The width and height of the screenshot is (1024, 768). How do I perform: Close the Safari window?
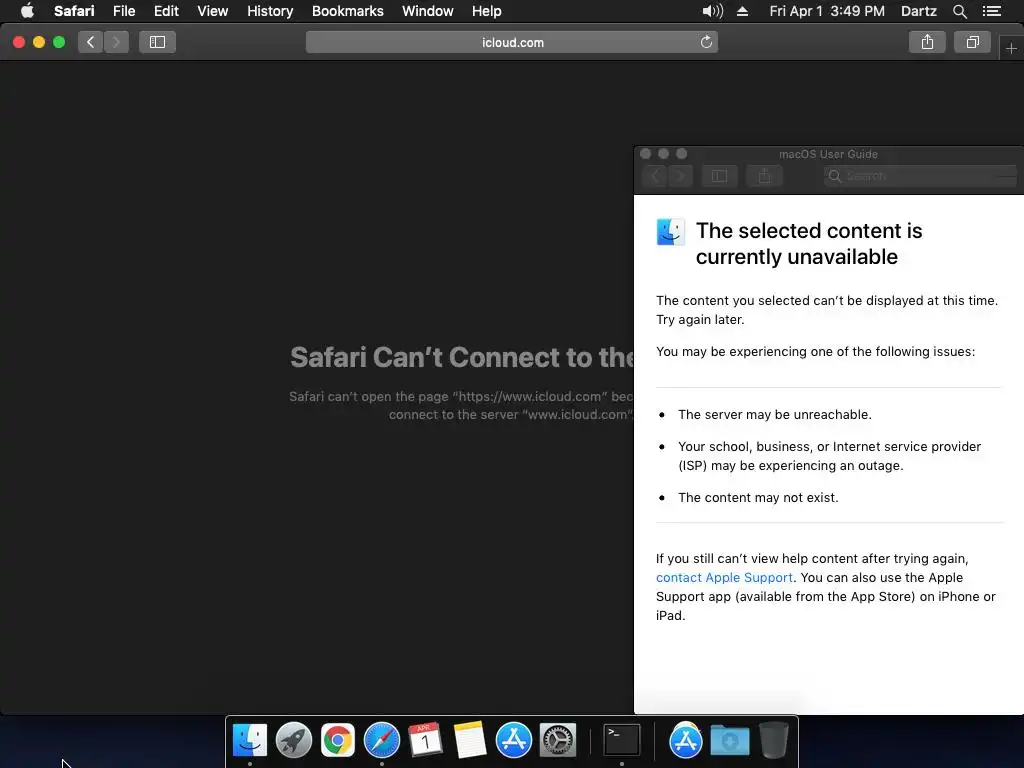click(x=19, y=42)
